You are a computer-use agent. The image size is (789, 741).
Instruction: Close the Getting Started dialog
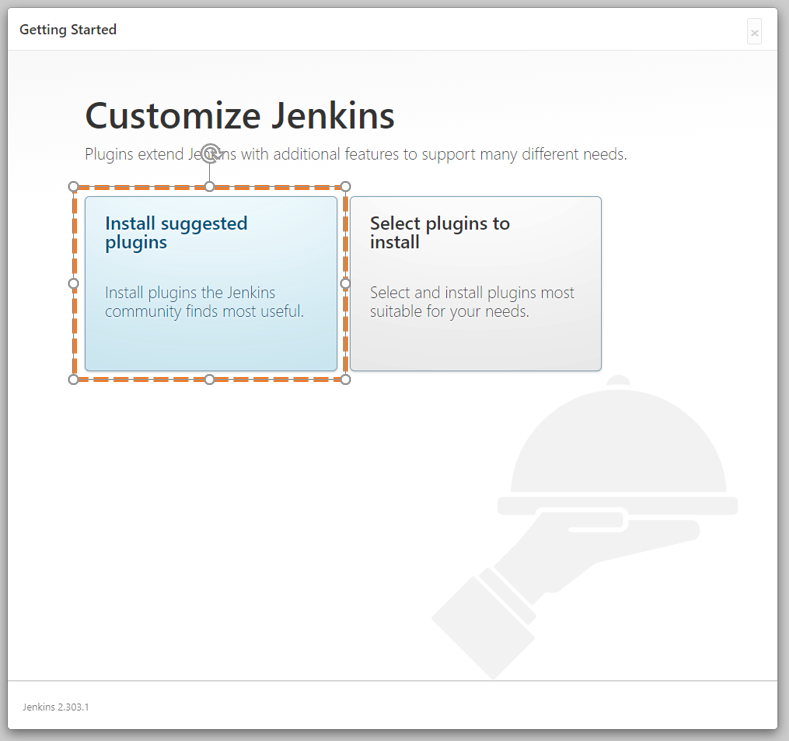pyautogui.click(x=754, y=32)
